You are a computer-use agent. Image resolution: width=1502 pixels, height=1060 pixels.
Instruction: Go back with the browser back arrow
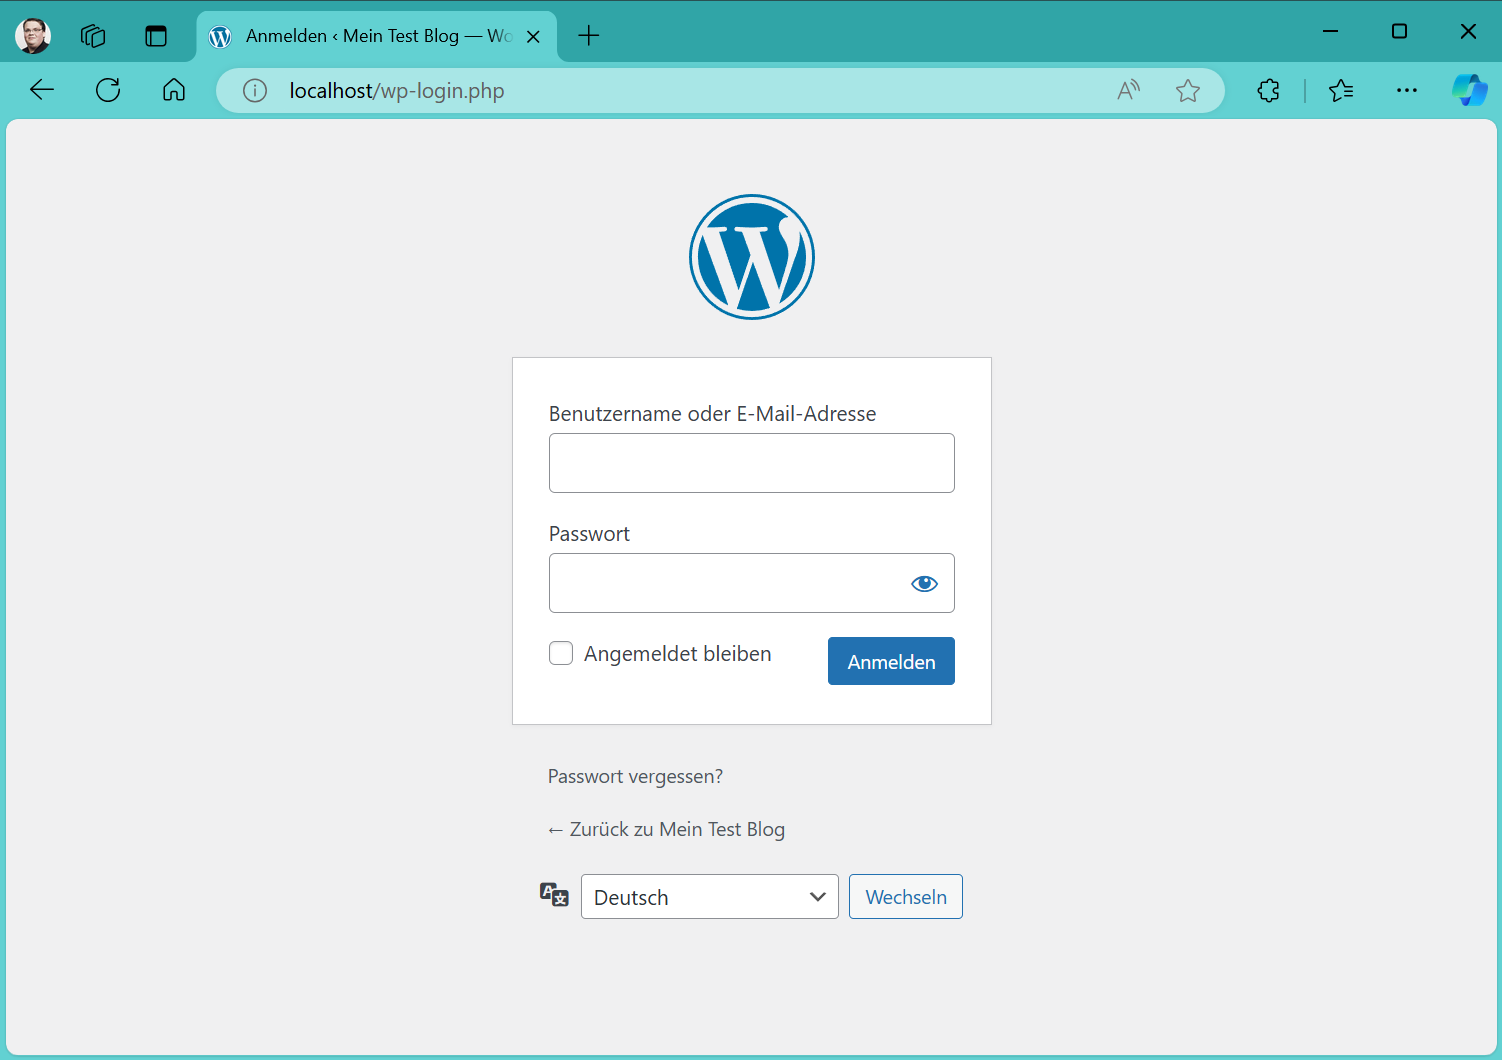(42, 90)
